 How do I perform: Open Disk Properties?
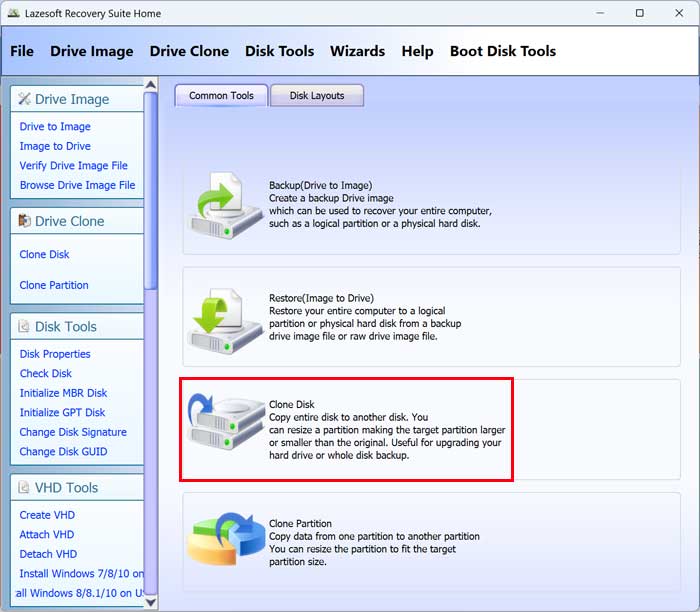click(x=55, y=354)
